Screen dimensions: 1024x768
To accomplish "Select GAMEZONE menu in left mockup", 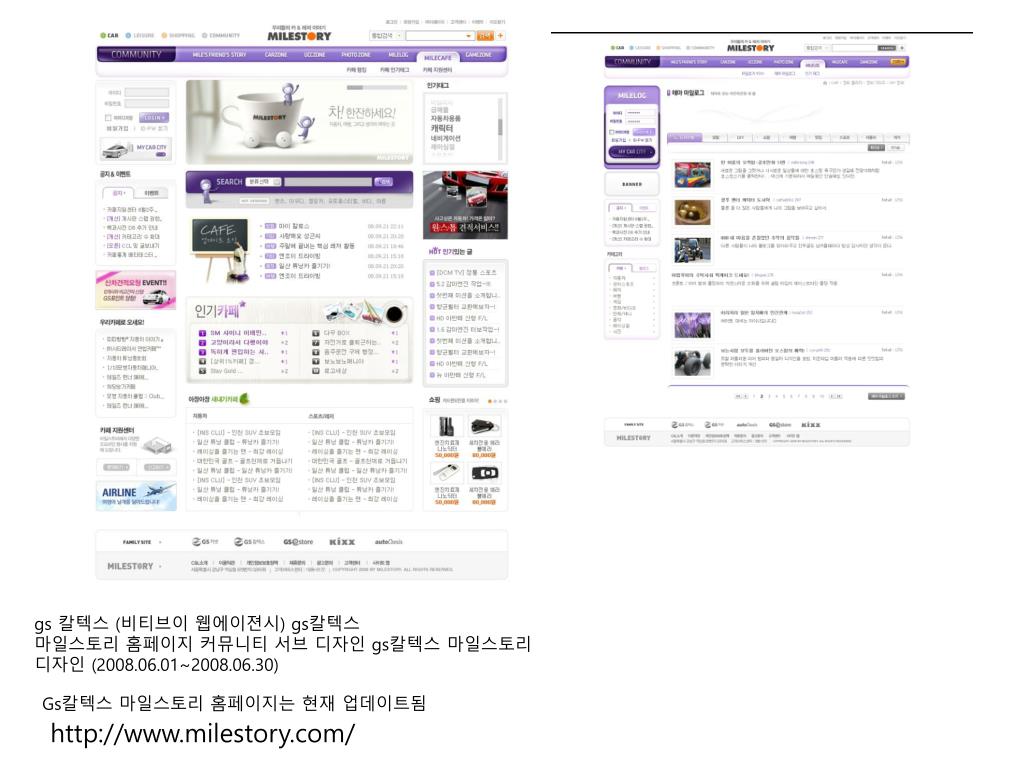I will click(479, 55).
